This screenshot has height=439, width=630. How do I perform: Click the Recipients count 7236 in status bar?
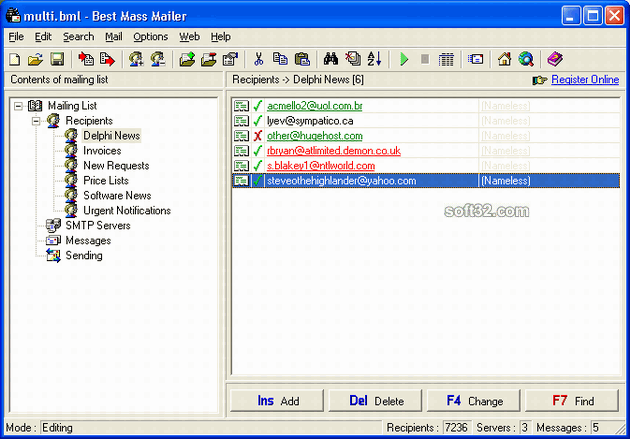coord(456,428)
